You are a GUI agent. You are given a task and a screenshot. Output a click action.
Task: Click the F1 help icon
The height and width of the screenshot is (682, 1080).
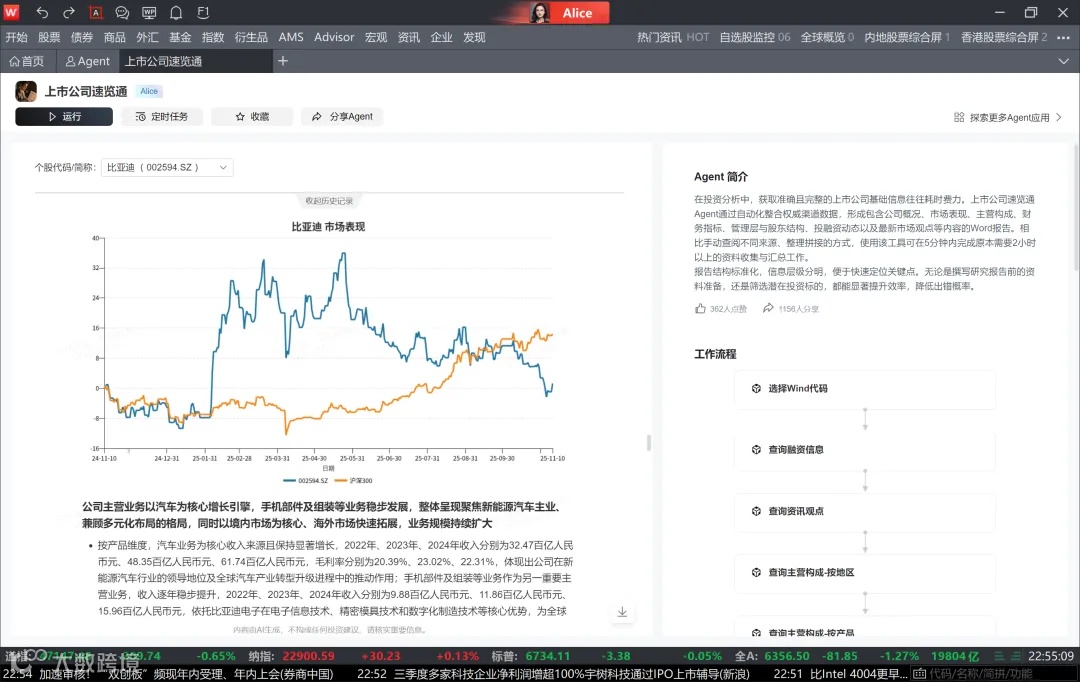click(203, 12)
